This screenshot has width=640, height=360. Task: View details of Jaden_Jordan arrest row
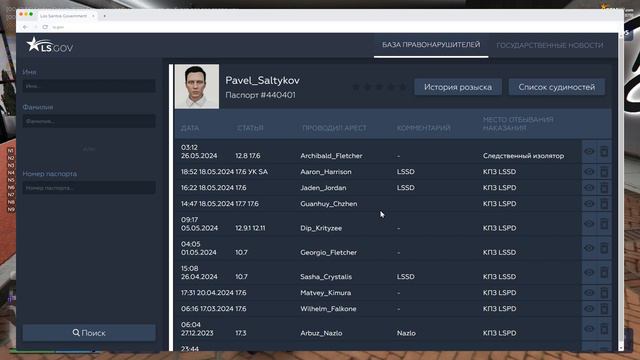(x=589, y=188)
